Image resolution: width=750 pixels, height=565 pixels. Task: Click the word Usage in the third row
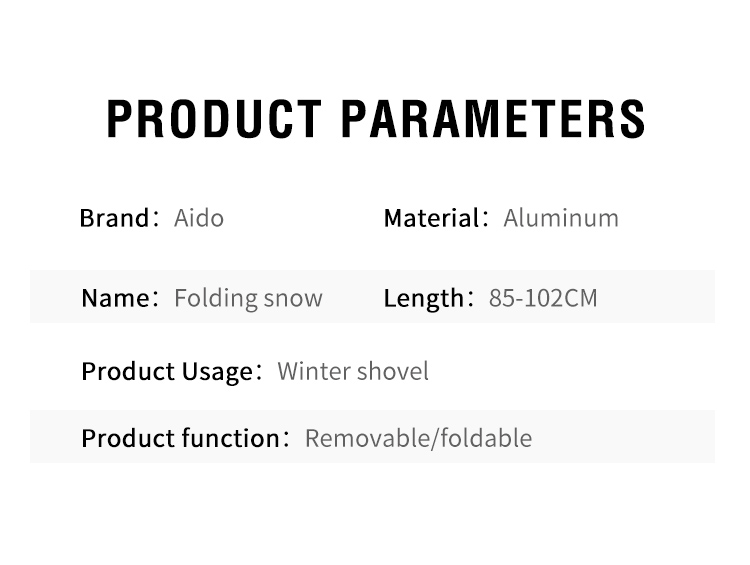[x=217, y=373]
